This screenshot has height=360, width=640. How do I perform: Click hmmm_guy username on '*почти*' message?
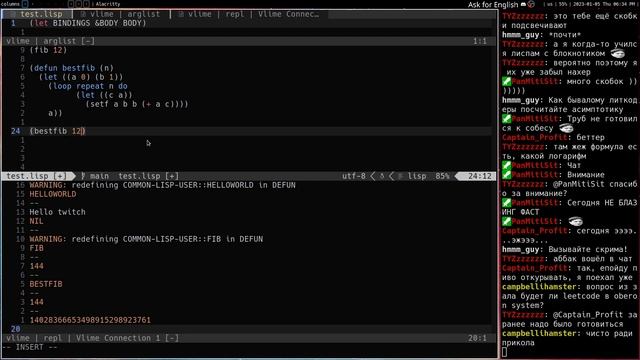pos(520,35)
